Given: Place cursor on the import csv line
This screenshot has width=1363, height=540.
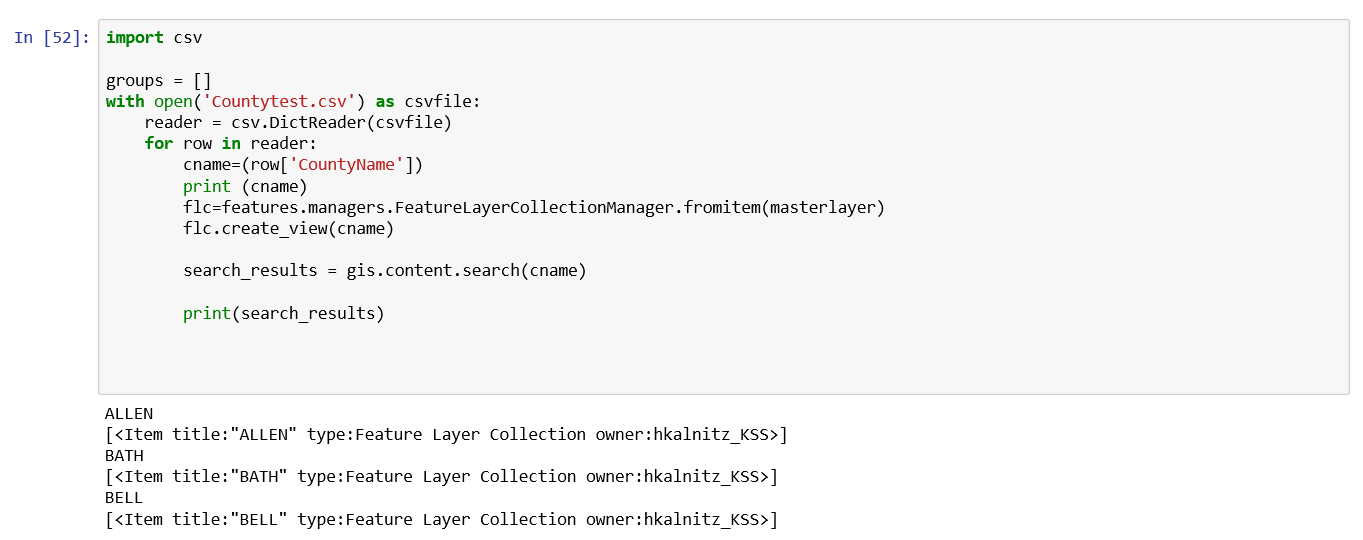Looking at the screenshot, I should 154,38.
